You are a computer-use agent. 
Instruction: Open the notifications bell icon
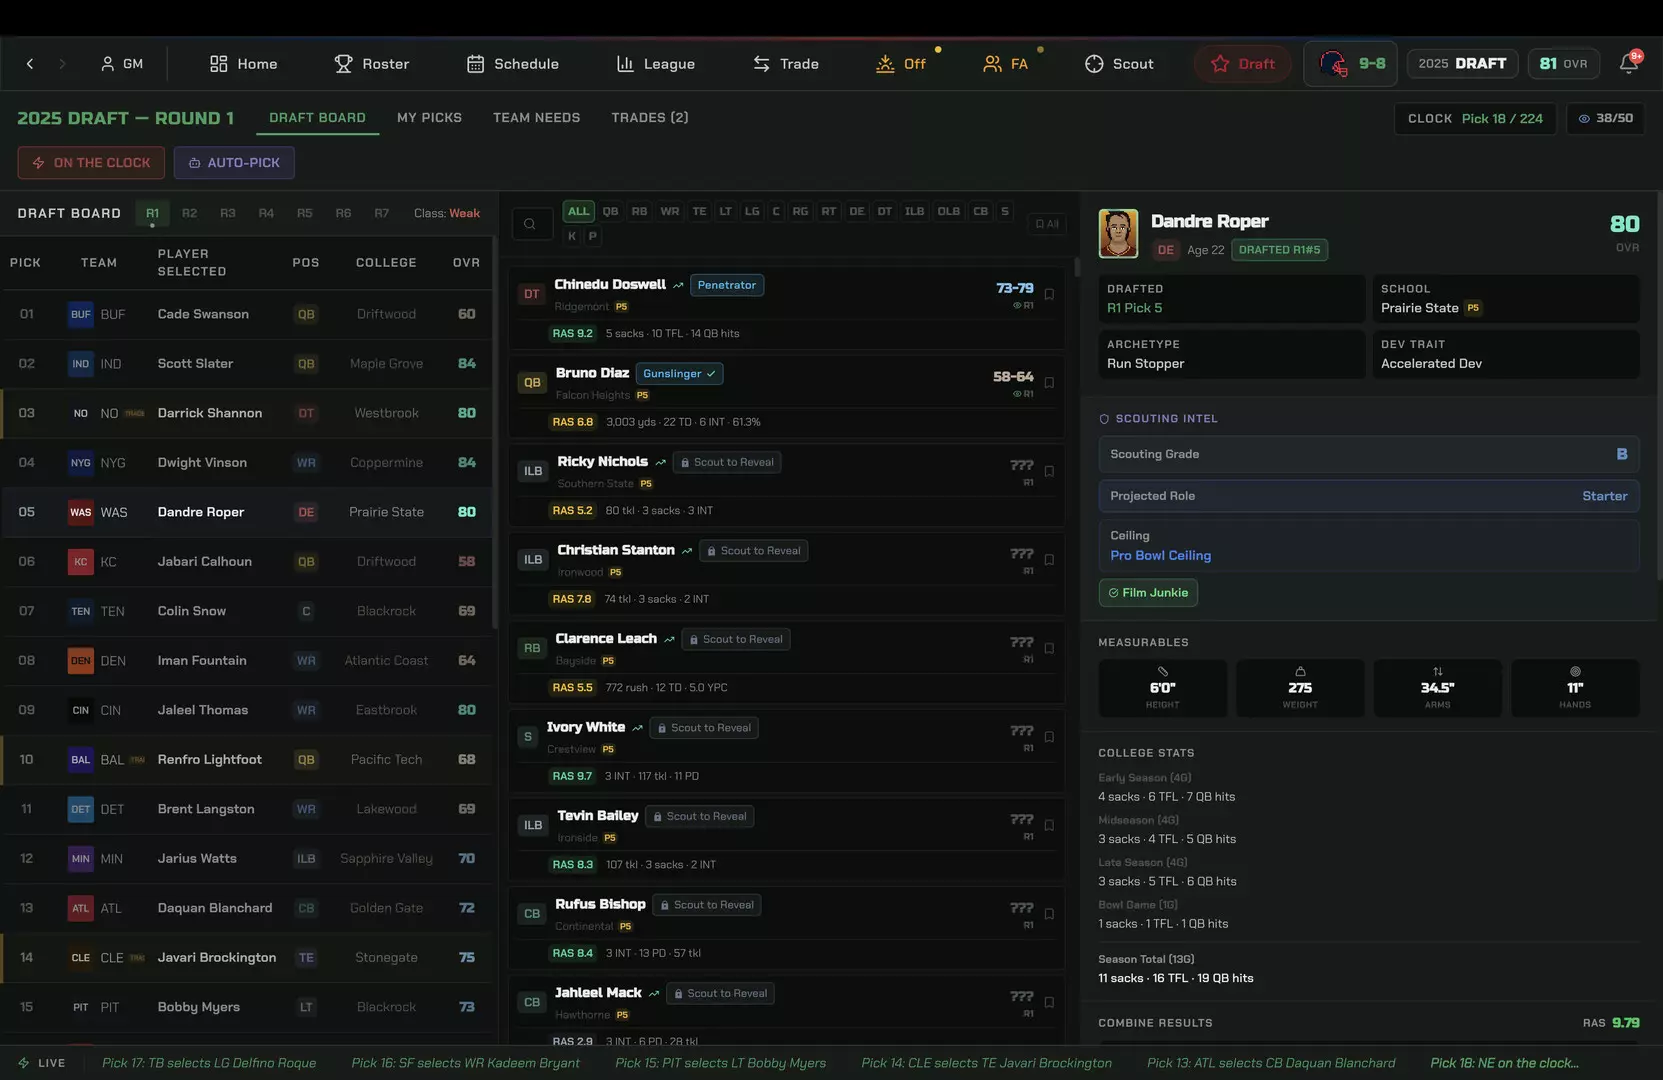pos(1629,63)
